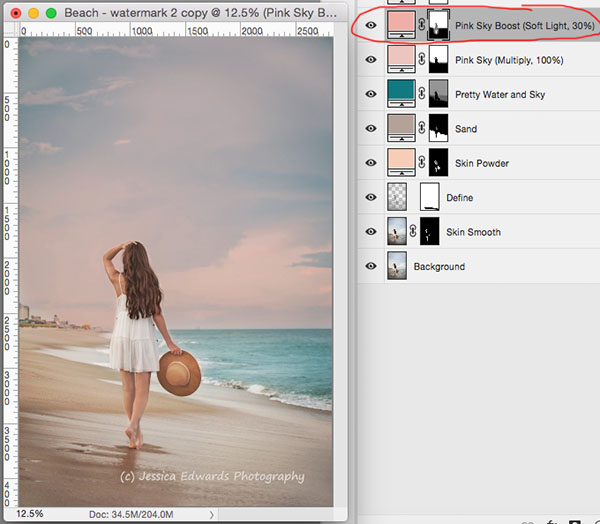Click the Skin Smooth image thumbnail
The width and height of the screenshot is (600, 524).
397,232
